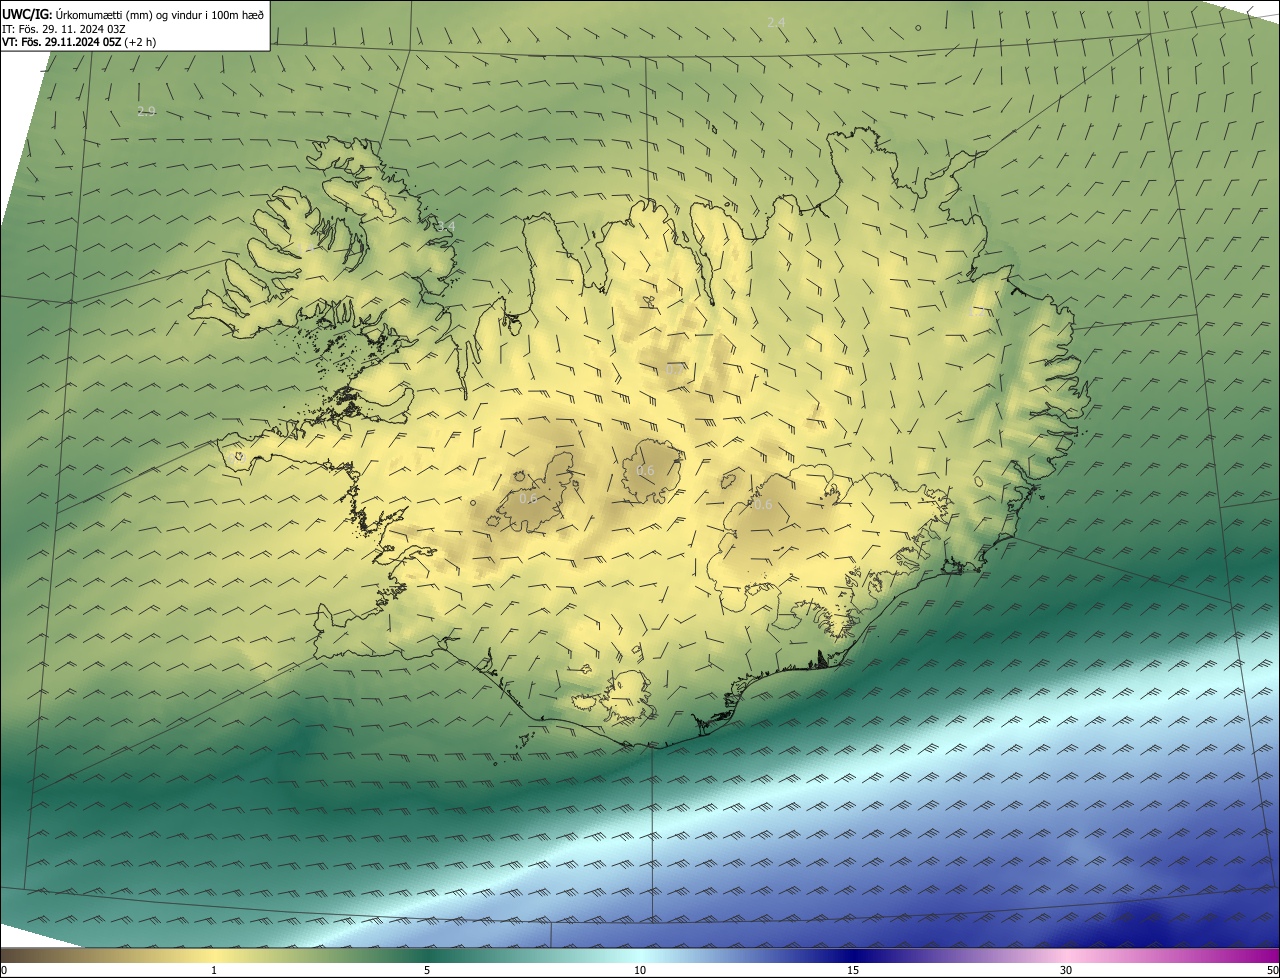
Task: Click the 2.4 value label at top of map
Action: (776, 22)
